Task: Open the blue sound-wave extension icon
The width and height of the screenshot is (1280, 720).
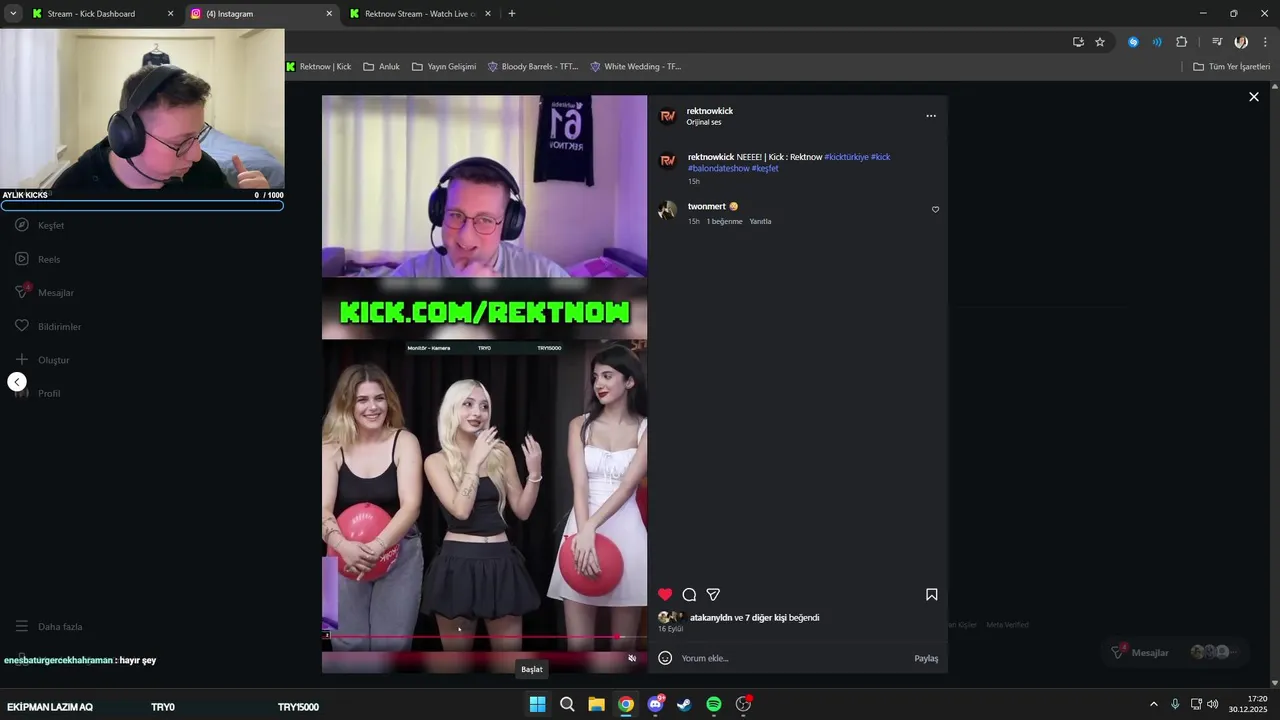Action: click(1157, 42)
